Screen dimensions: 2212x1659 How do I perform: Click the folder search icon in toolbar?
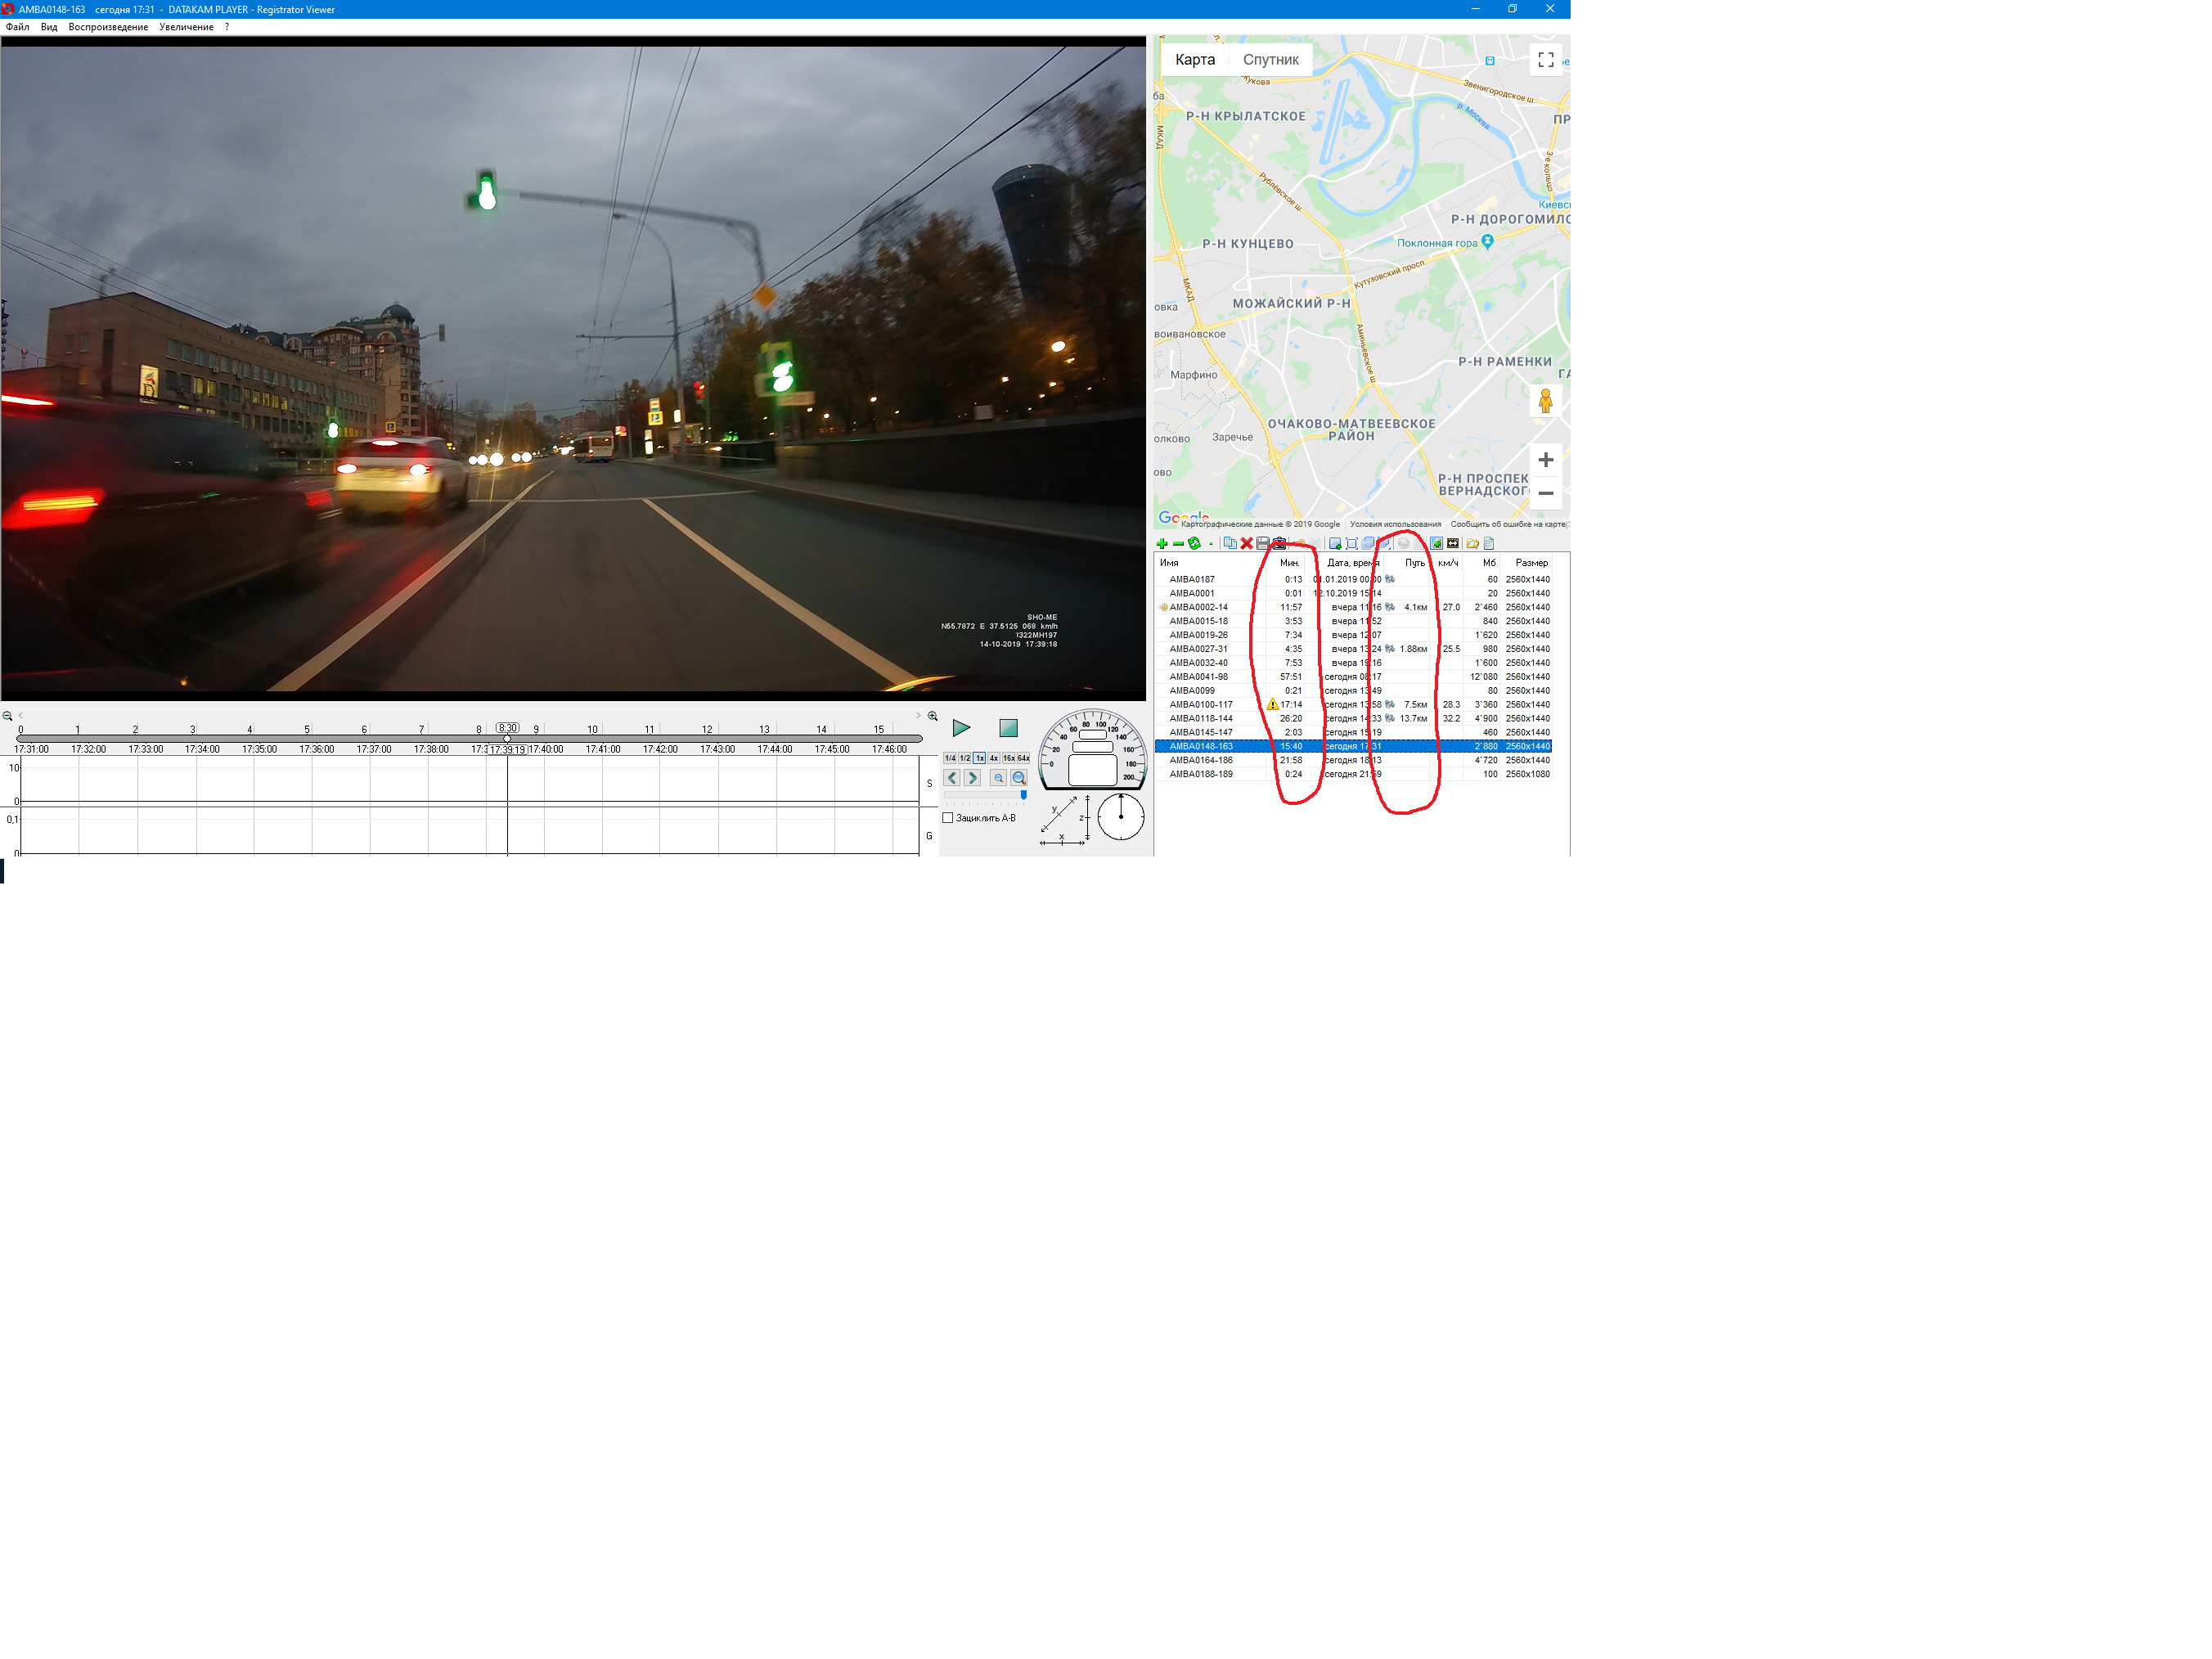pos(1472,544)
